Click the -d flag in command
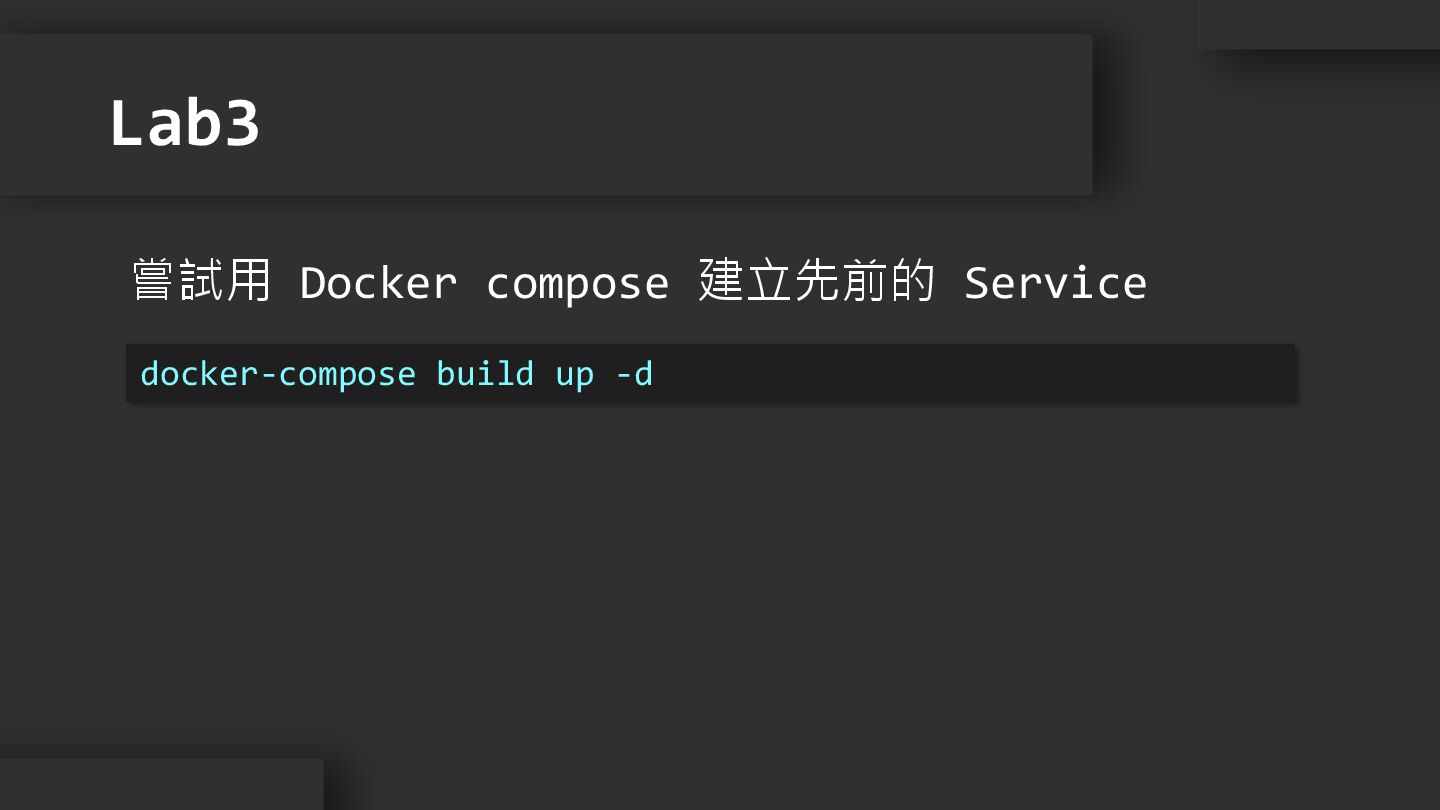Viewport: 1440px width, 810px height. click(x=634, y=374)
